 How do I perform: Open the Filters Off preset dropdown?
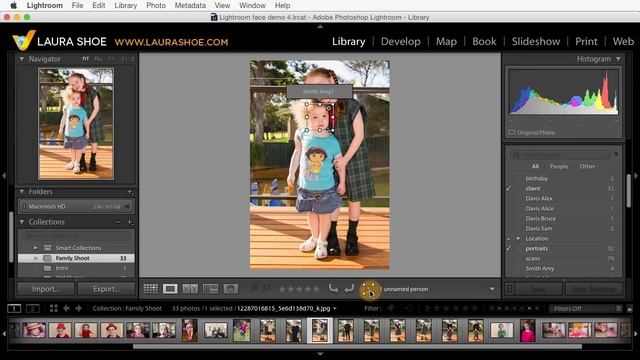pyautogui.click(x=585, y=309)
